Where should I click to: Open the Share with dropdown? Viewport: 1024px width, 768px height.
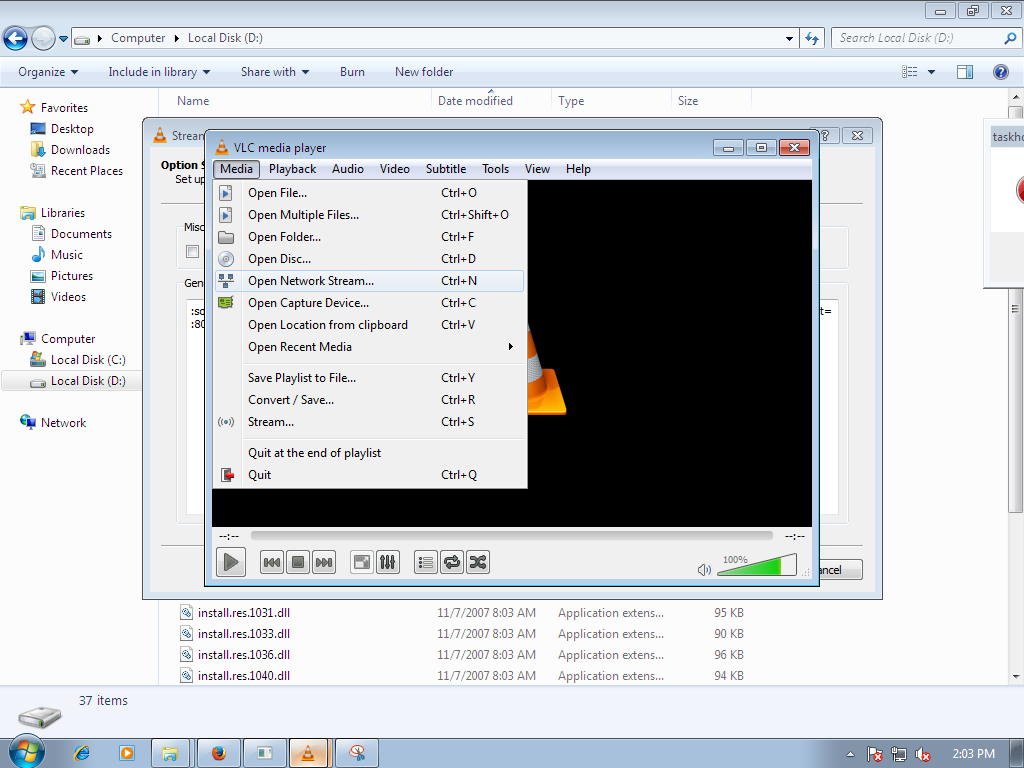(x=274, y=71)
